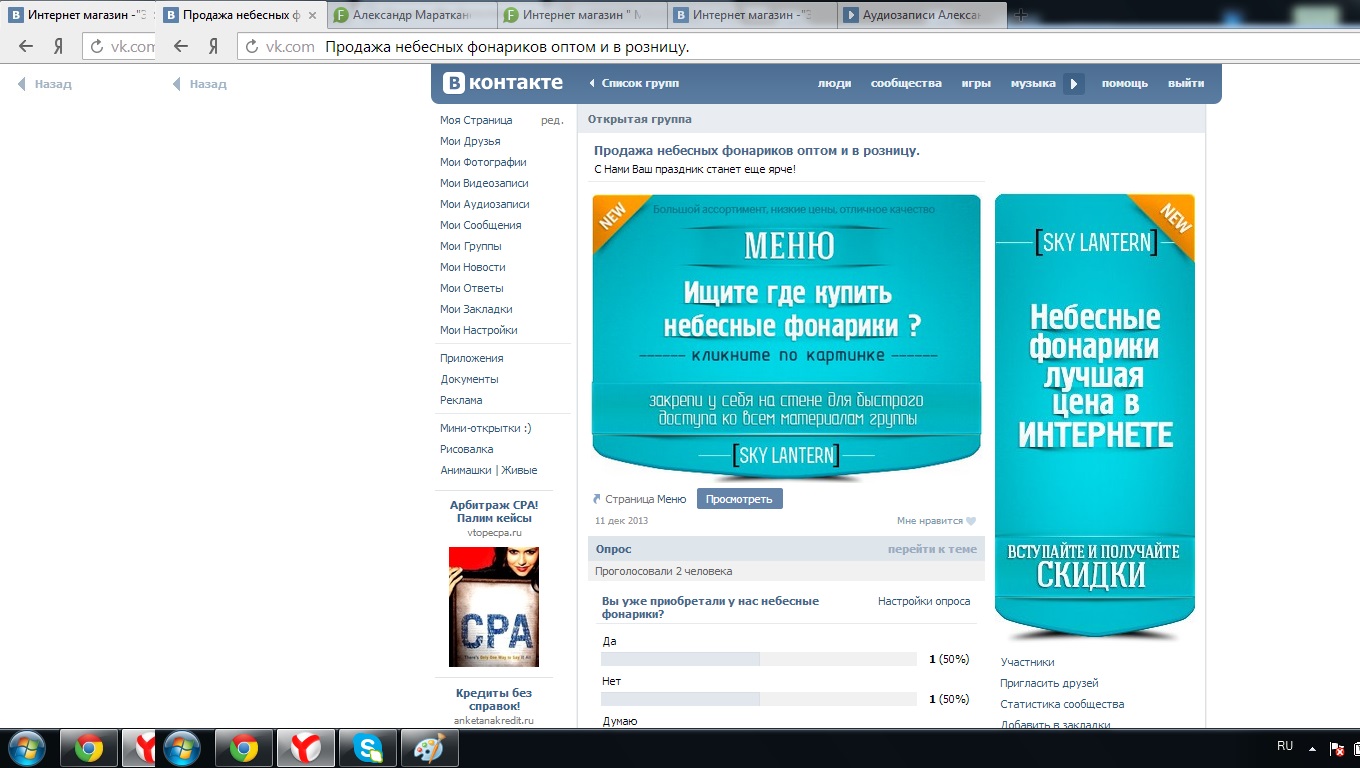The image size is (1360, 768).
Task: Switch to the Аудиозаписи Александр tab
Action: [920, 15]
